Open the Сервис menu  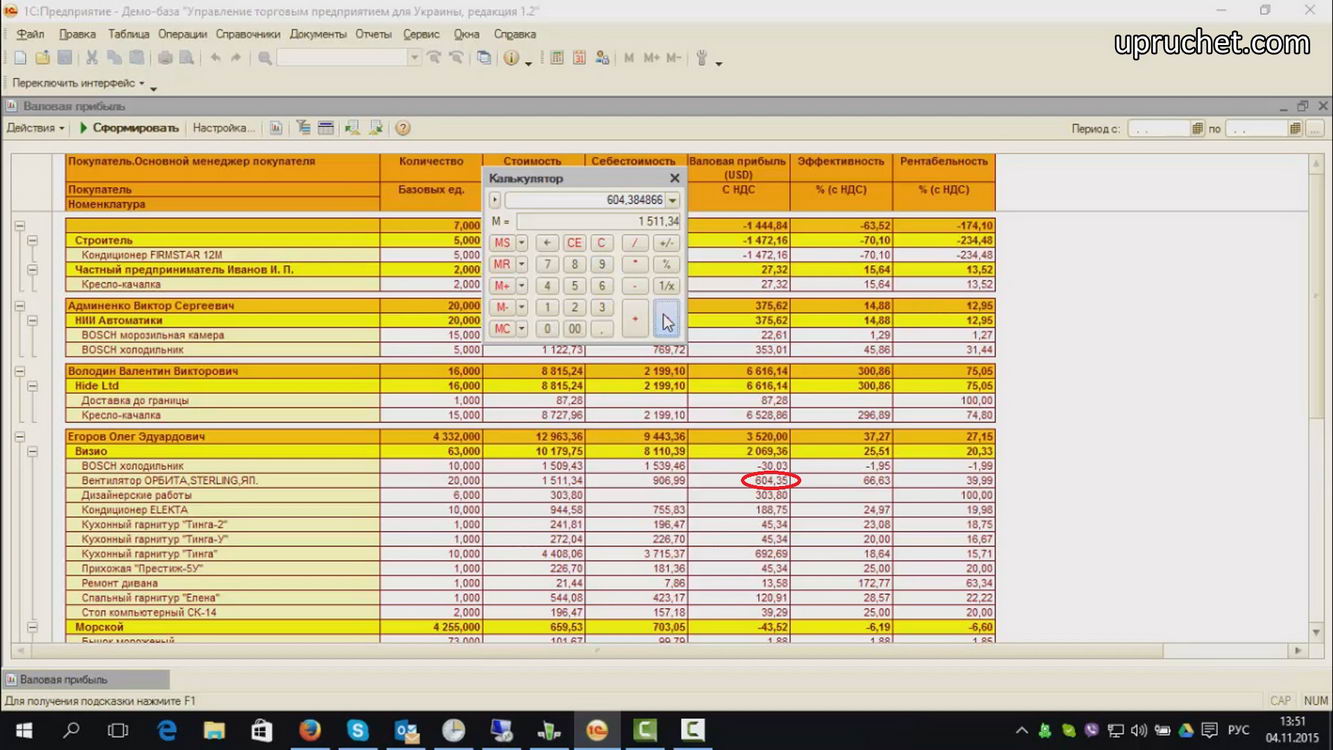(x=421, y=34)
